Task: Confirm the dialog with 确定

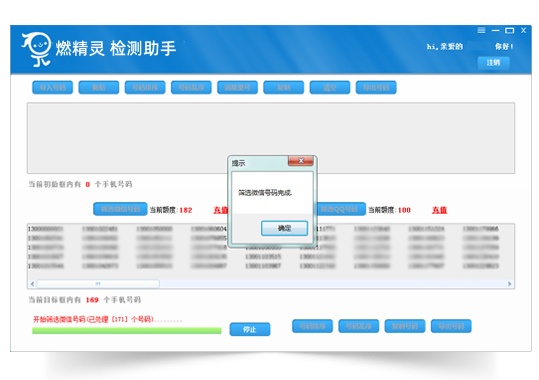Action: (284, 228)
